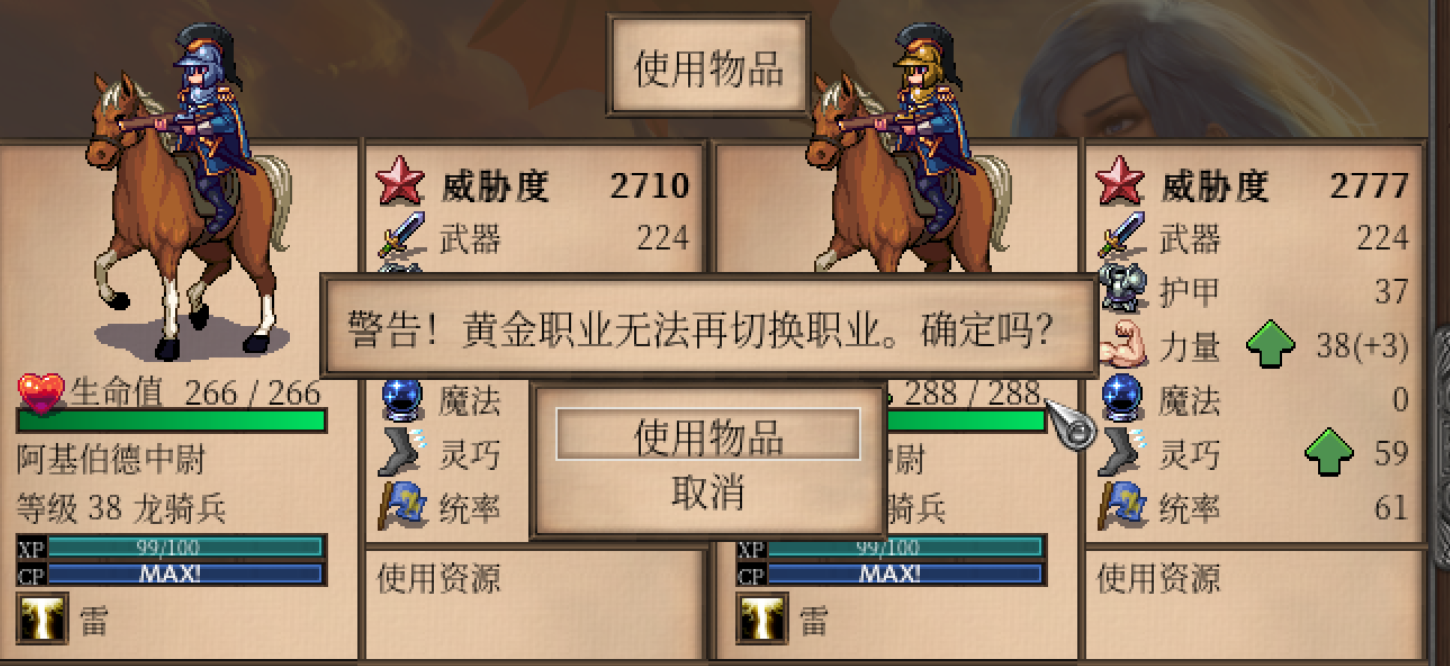Click the green up arrow beside 灵巧 59

coord(1329,453)
